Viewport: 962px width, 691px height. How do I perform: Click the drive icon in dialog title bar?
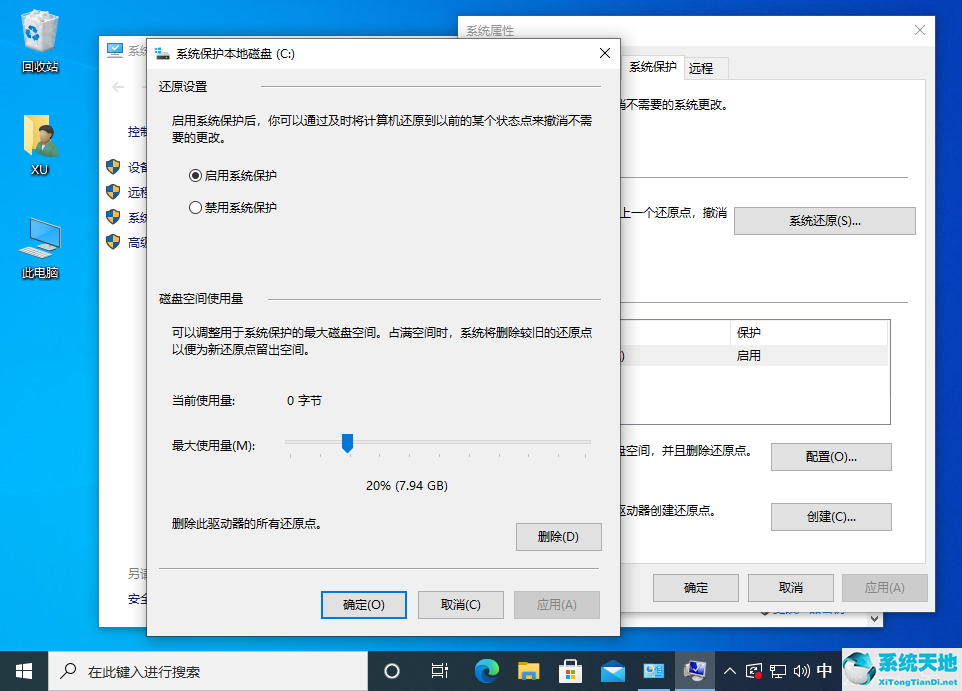point(162,53)
